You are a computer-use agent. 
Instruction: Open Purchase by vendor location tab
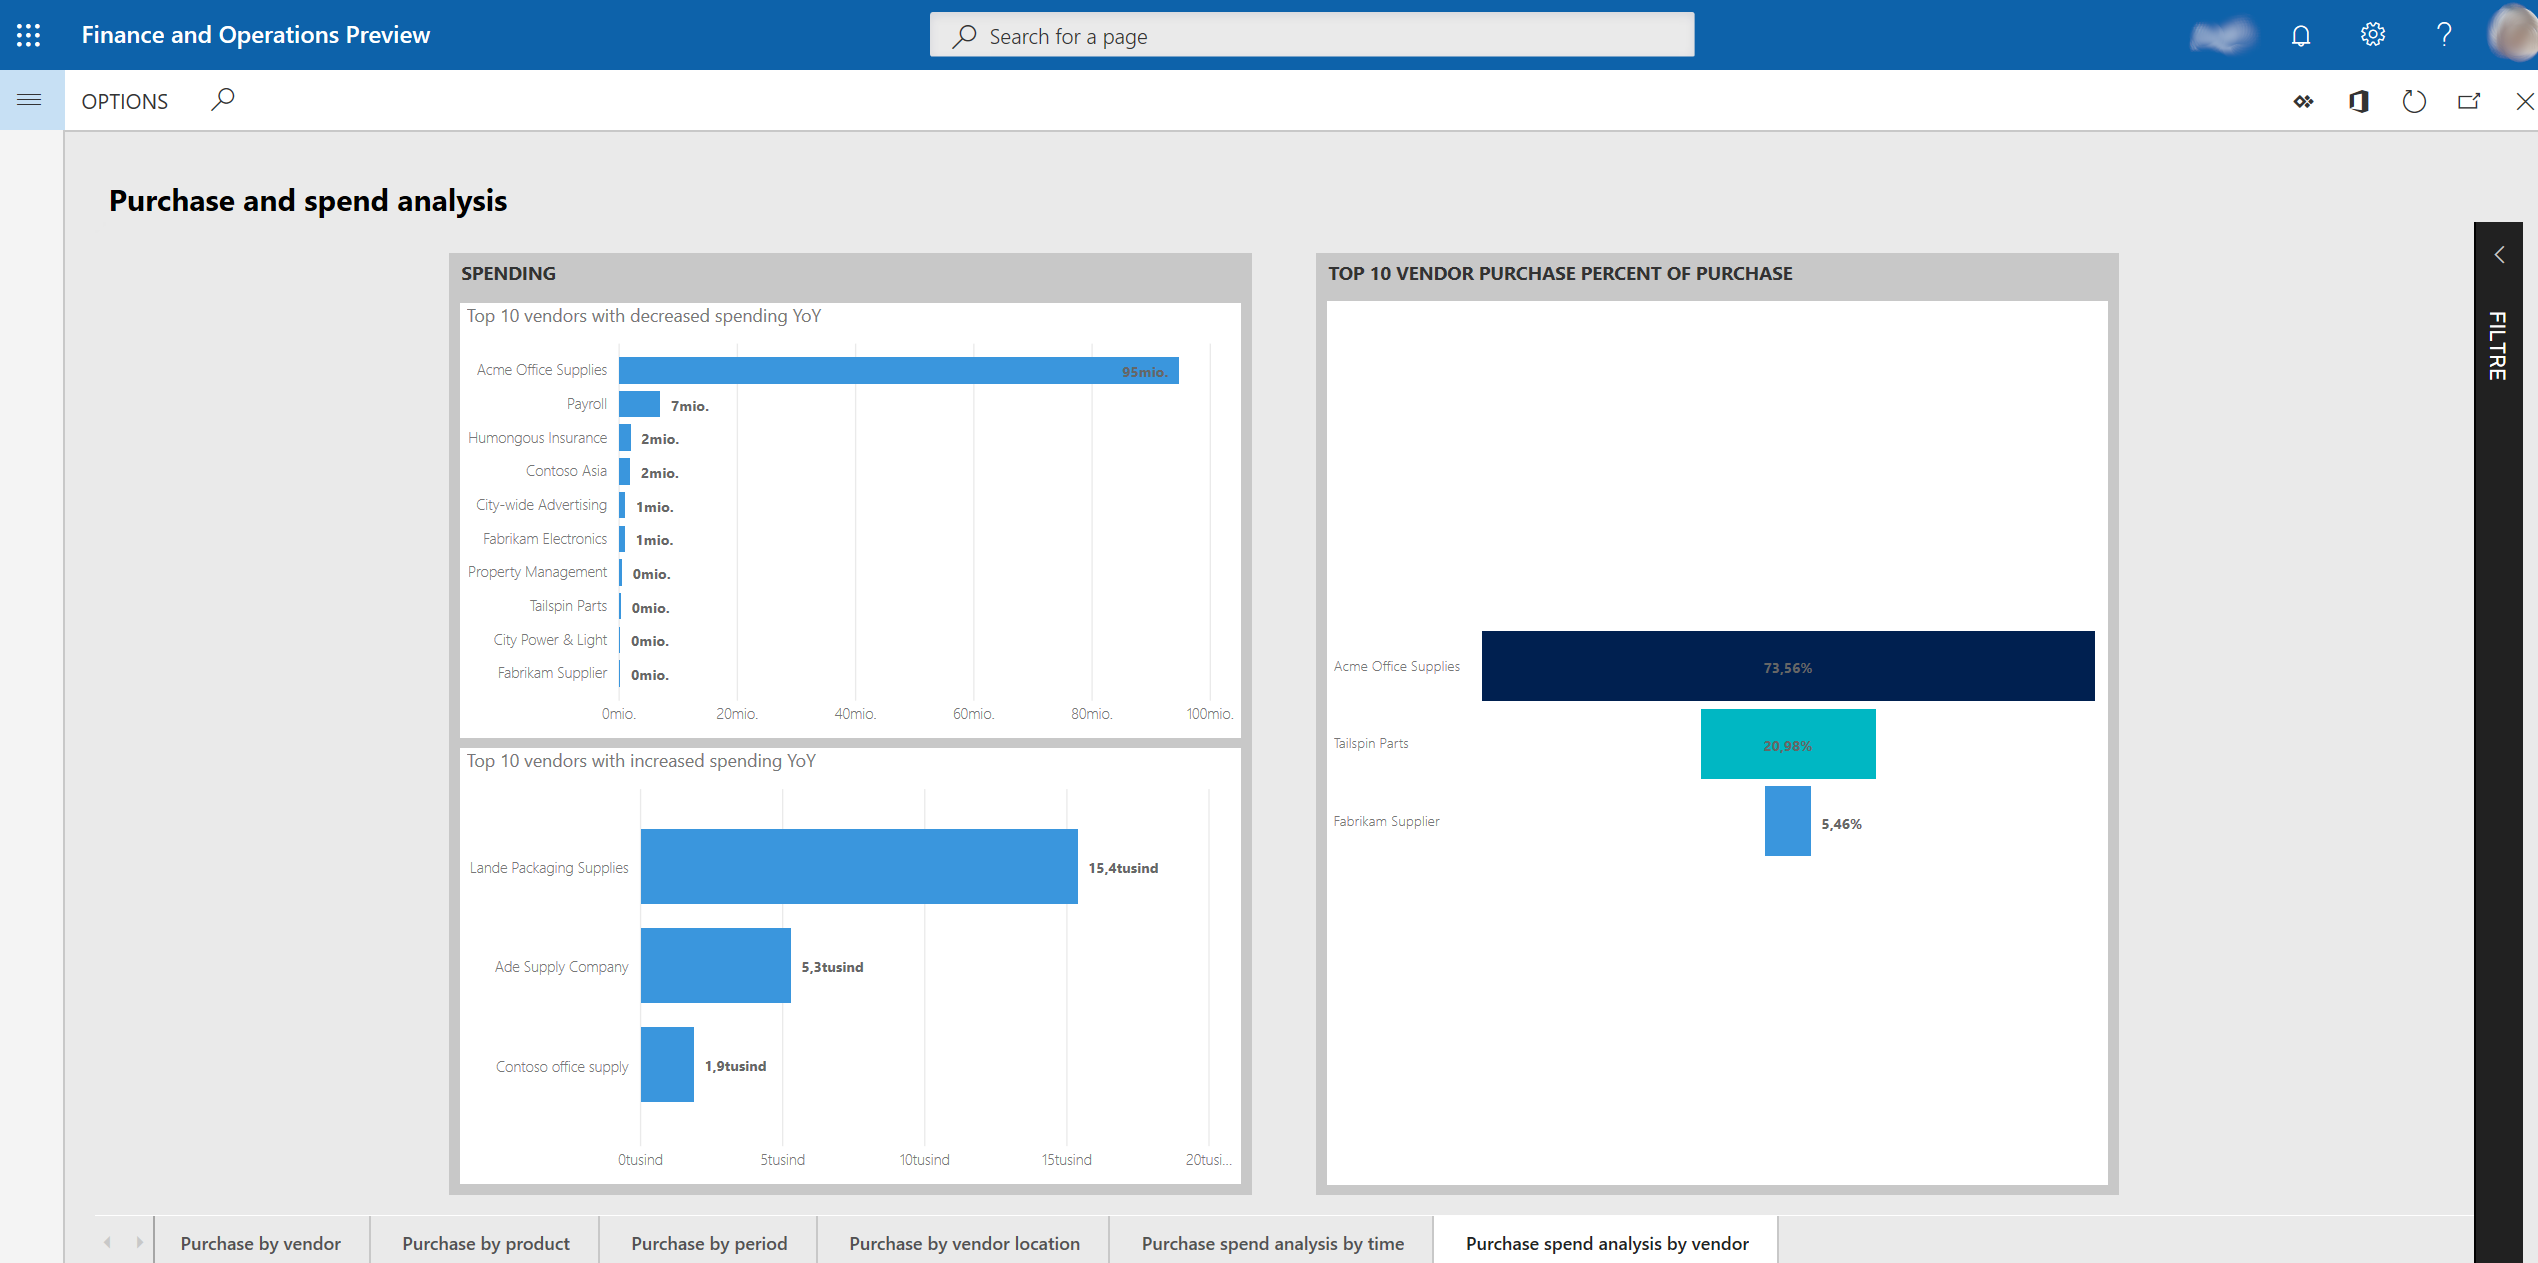point(965,1242)
